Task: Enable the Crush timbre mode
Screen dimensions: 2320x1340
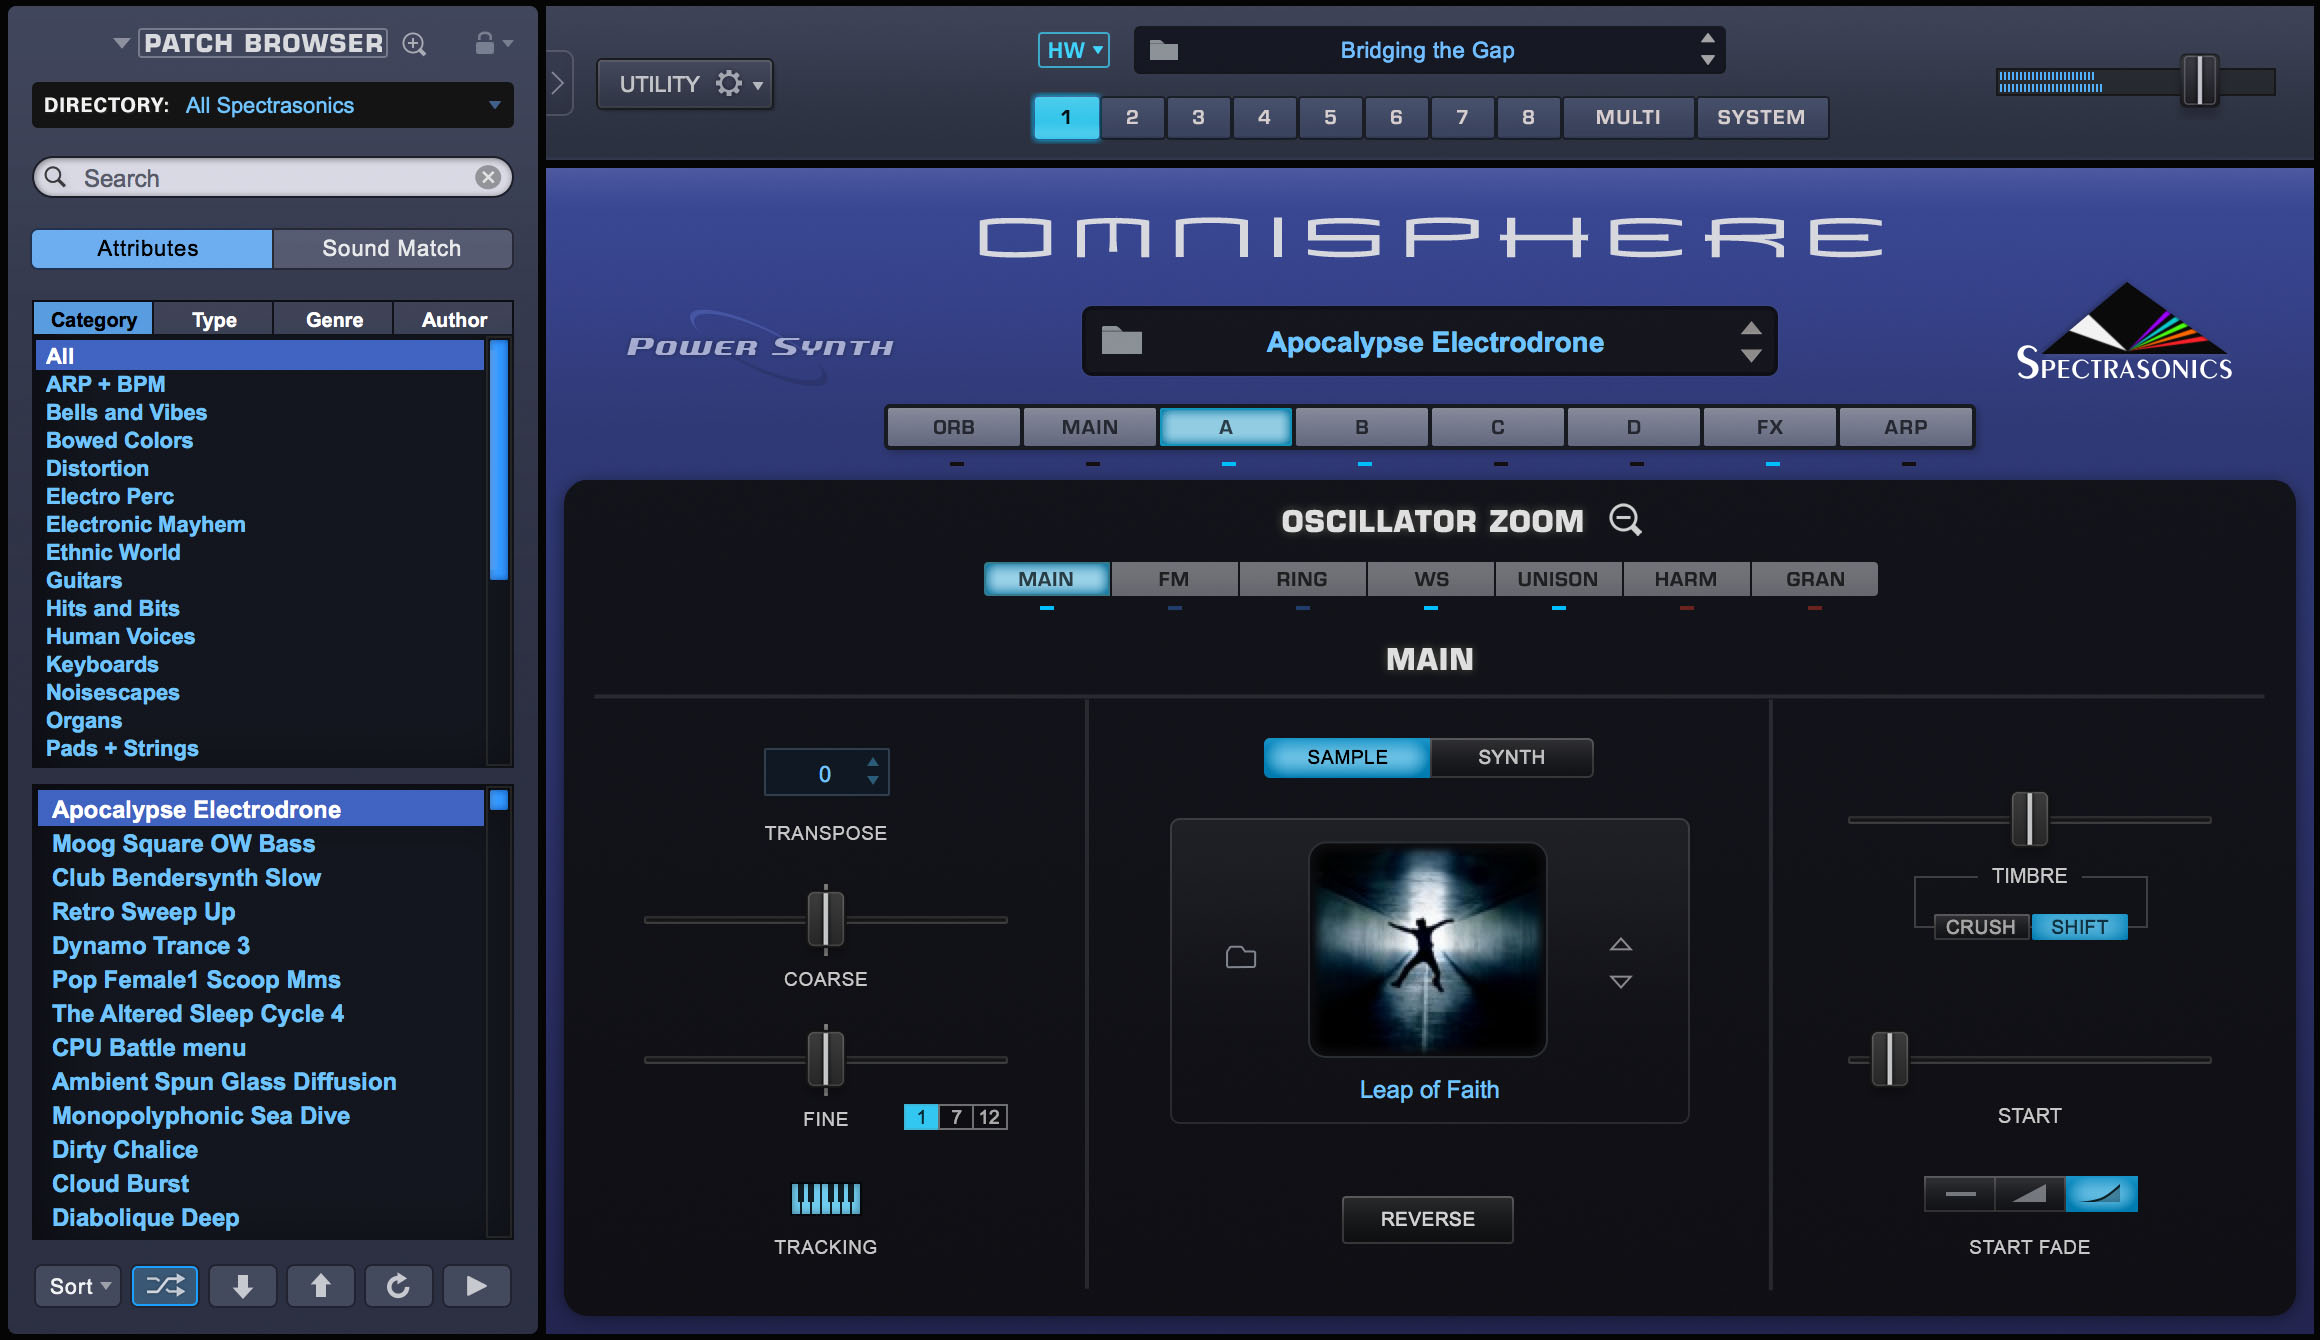Action: click(1980, 927)
